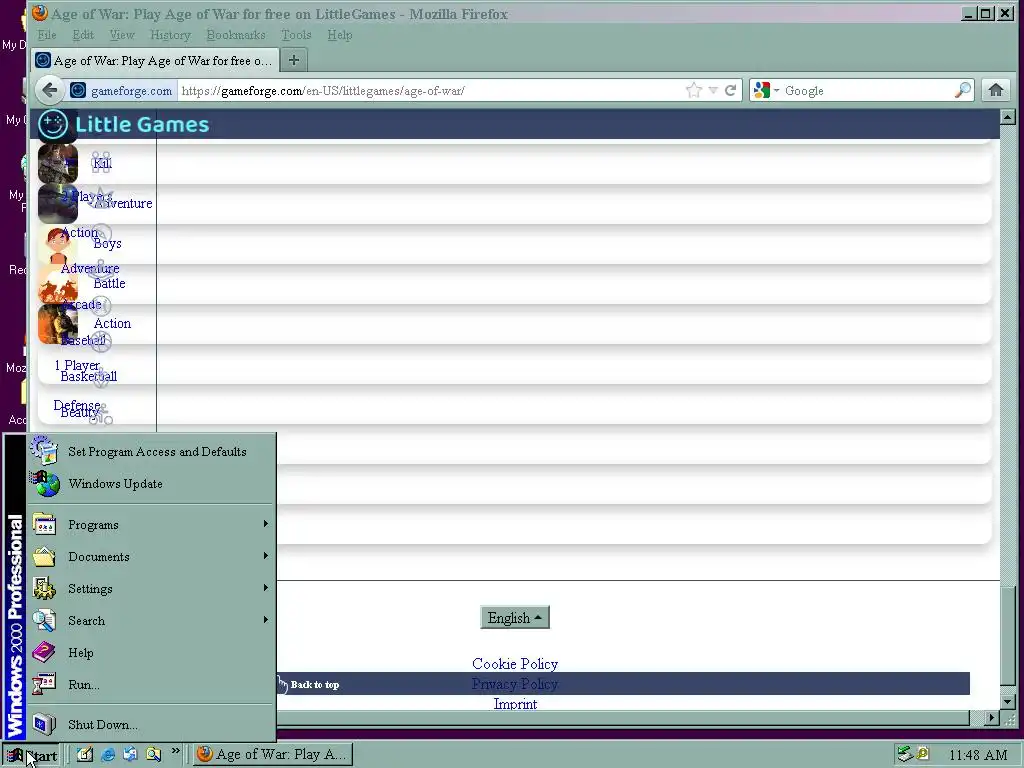Click the Action soldier thumbnail
The height and width of the screenshot is (768, 1024).
tap(57, 324)
